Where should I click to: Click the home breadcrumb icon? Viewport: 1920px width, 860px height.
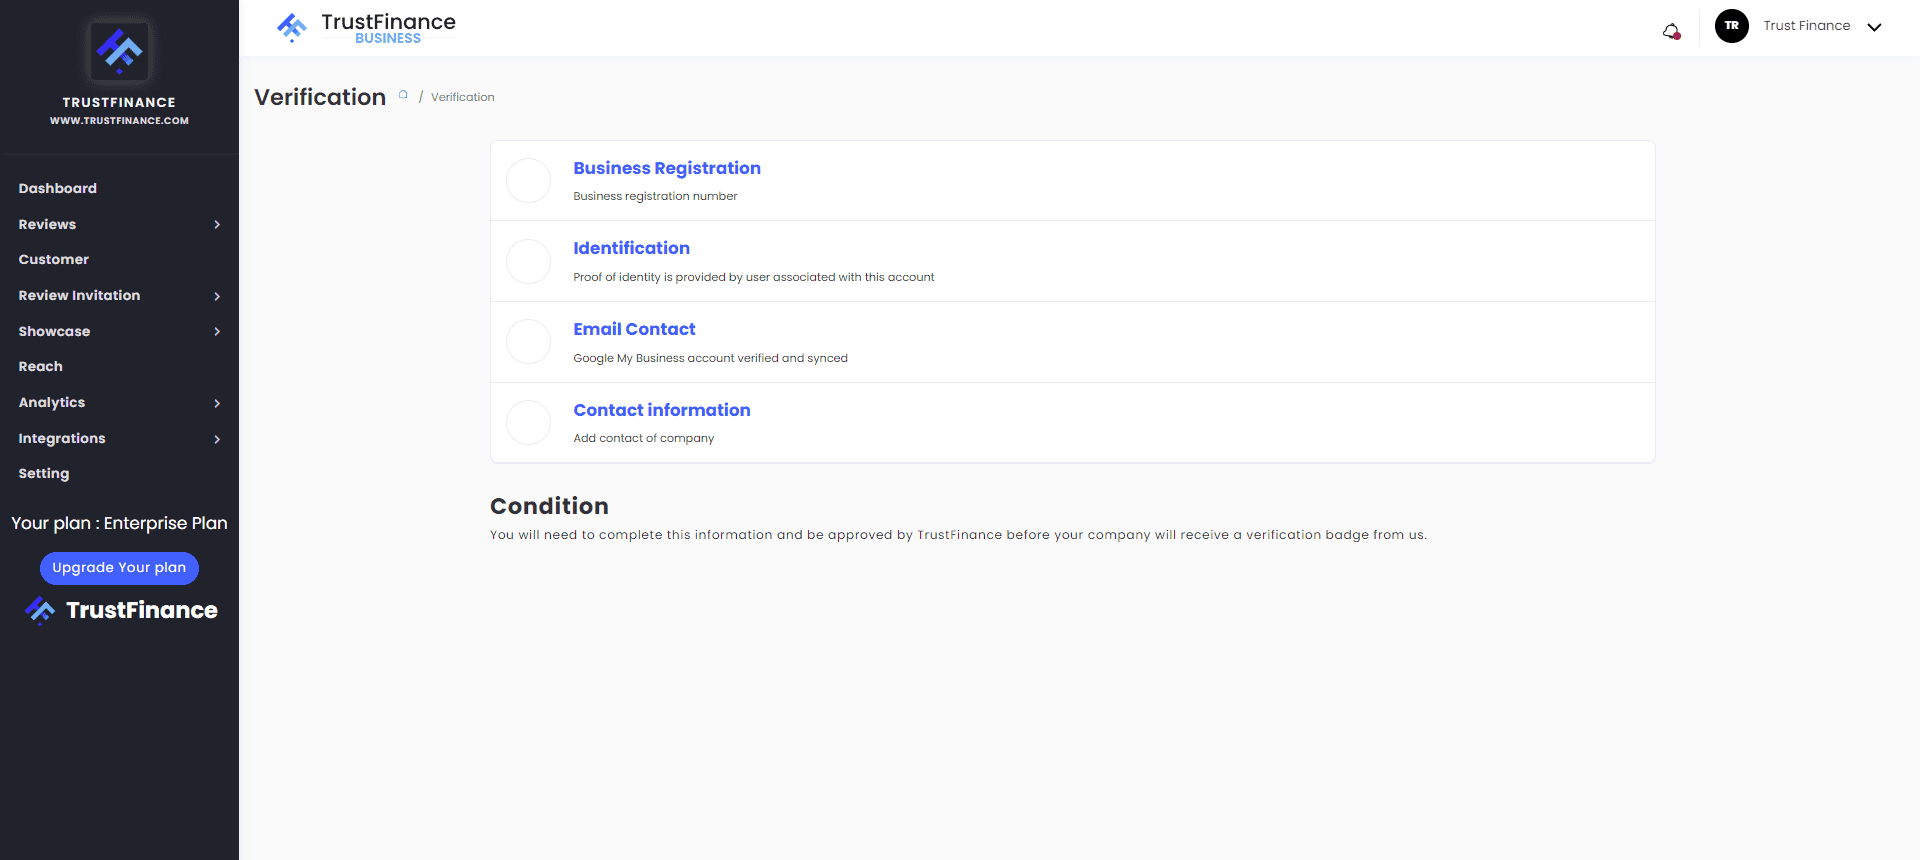coord(403,96)
